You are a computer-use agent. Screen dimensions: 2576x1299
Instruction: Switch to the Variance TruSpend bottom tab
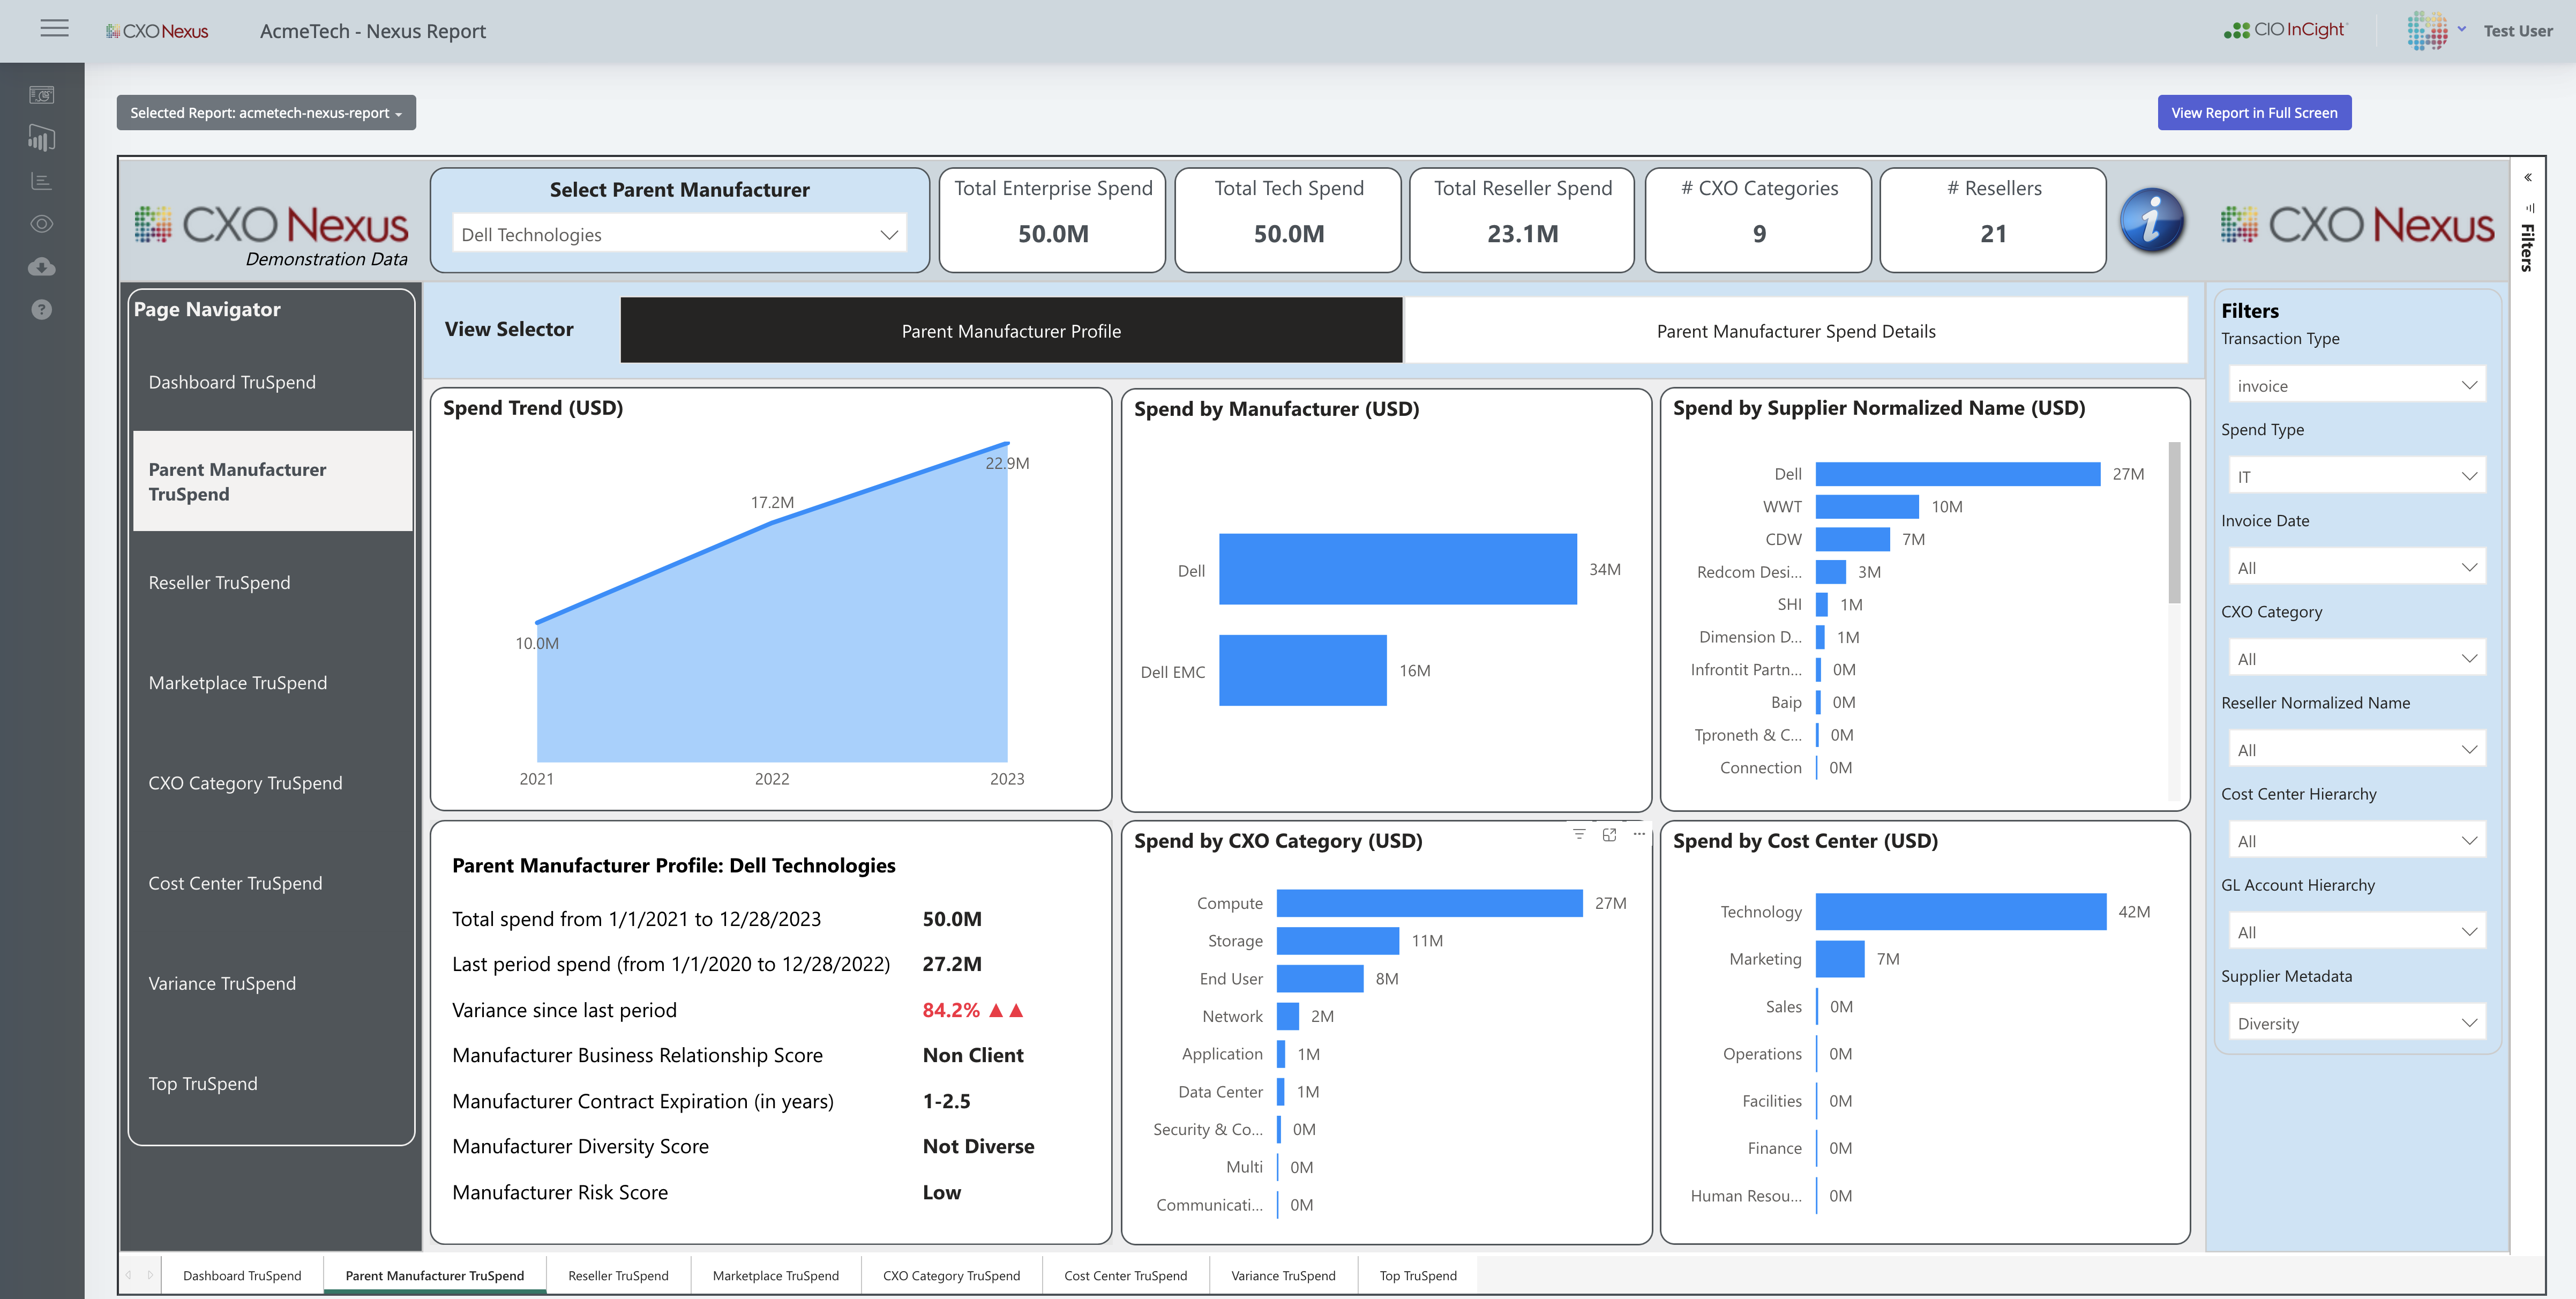(x=1283, y=1275)
